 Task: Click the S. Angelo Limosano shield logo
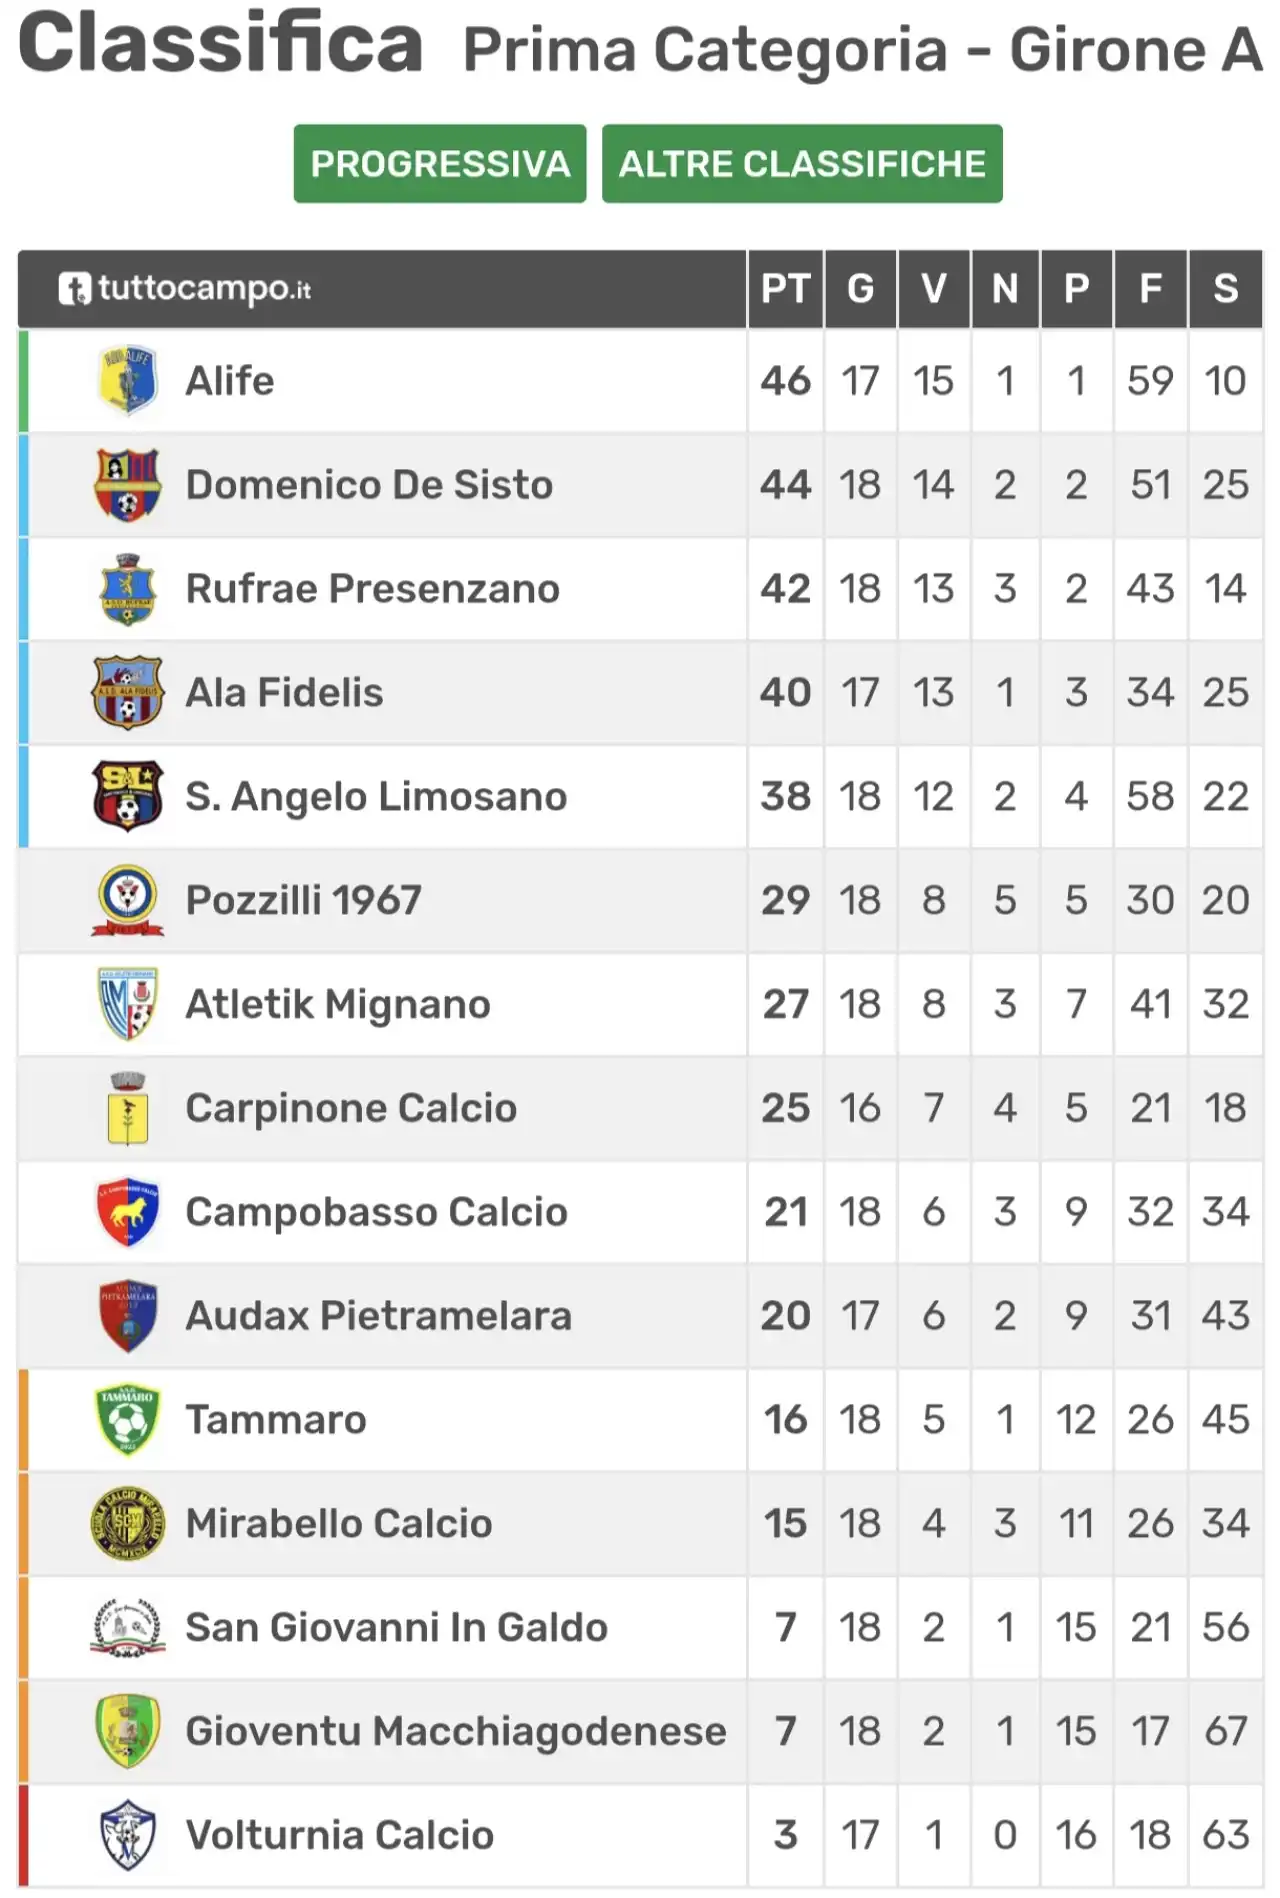coord(127,797)
